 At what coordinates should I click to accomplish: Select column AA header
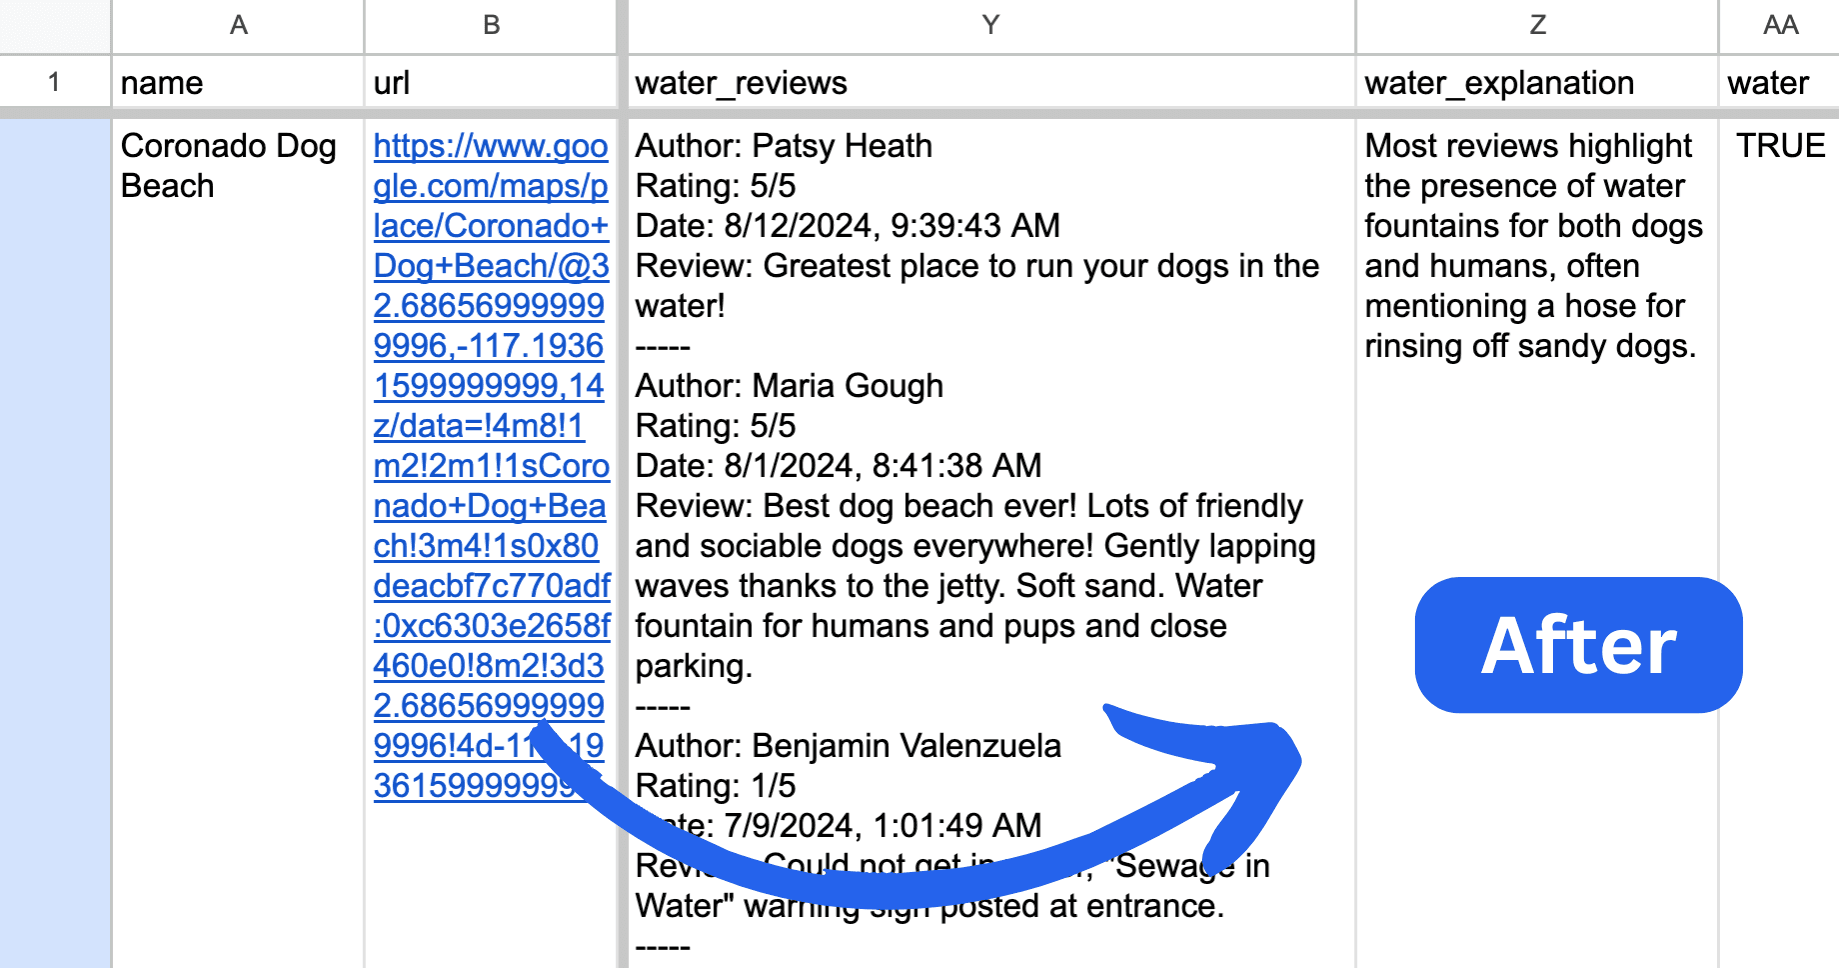(x=1780, y=25)
